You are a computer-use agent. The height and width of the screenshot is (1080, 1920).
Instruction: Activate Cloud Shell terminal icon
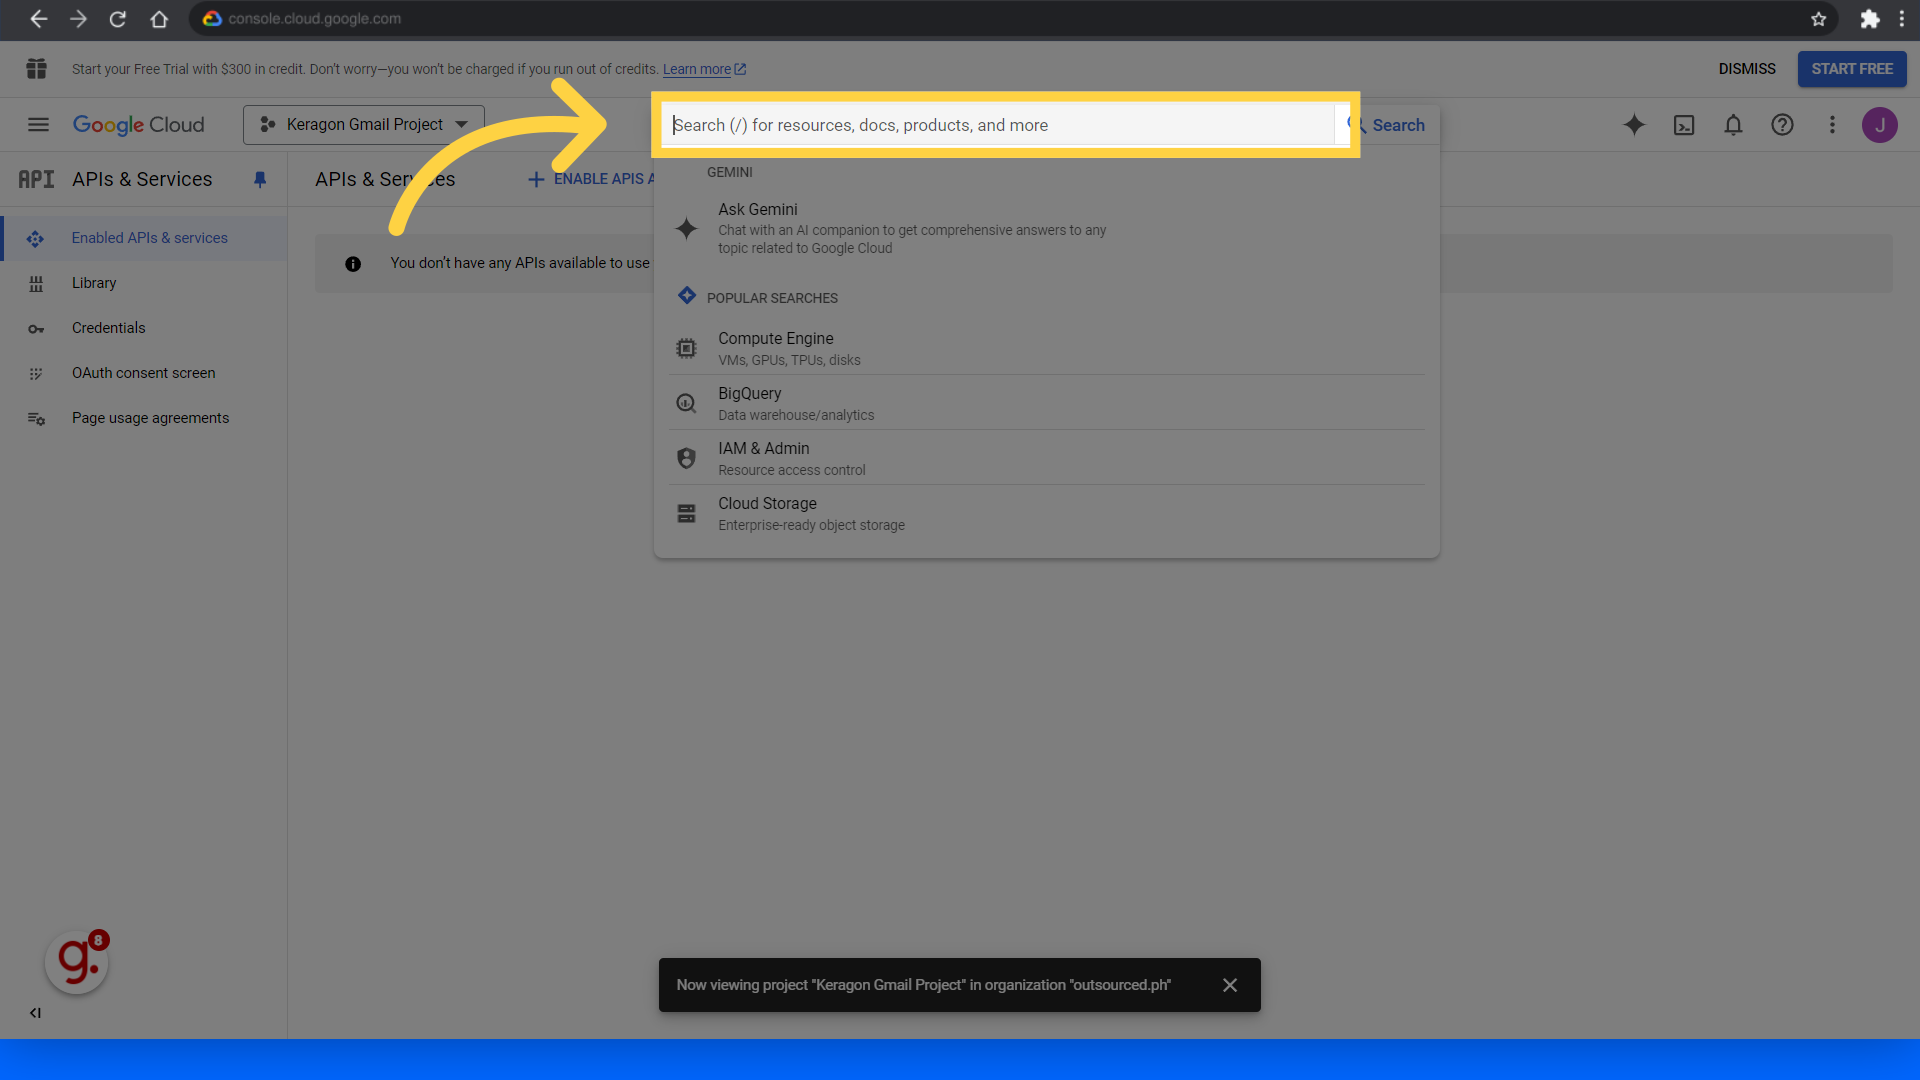[x=1684, y=125]
